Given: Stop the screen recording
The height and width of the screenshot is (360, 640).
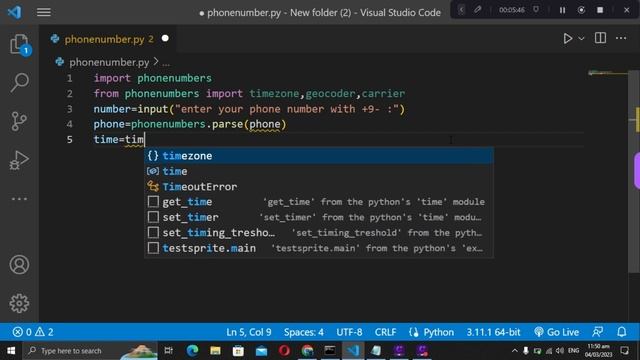Looking at the screenshot, I should pos(600,10).
